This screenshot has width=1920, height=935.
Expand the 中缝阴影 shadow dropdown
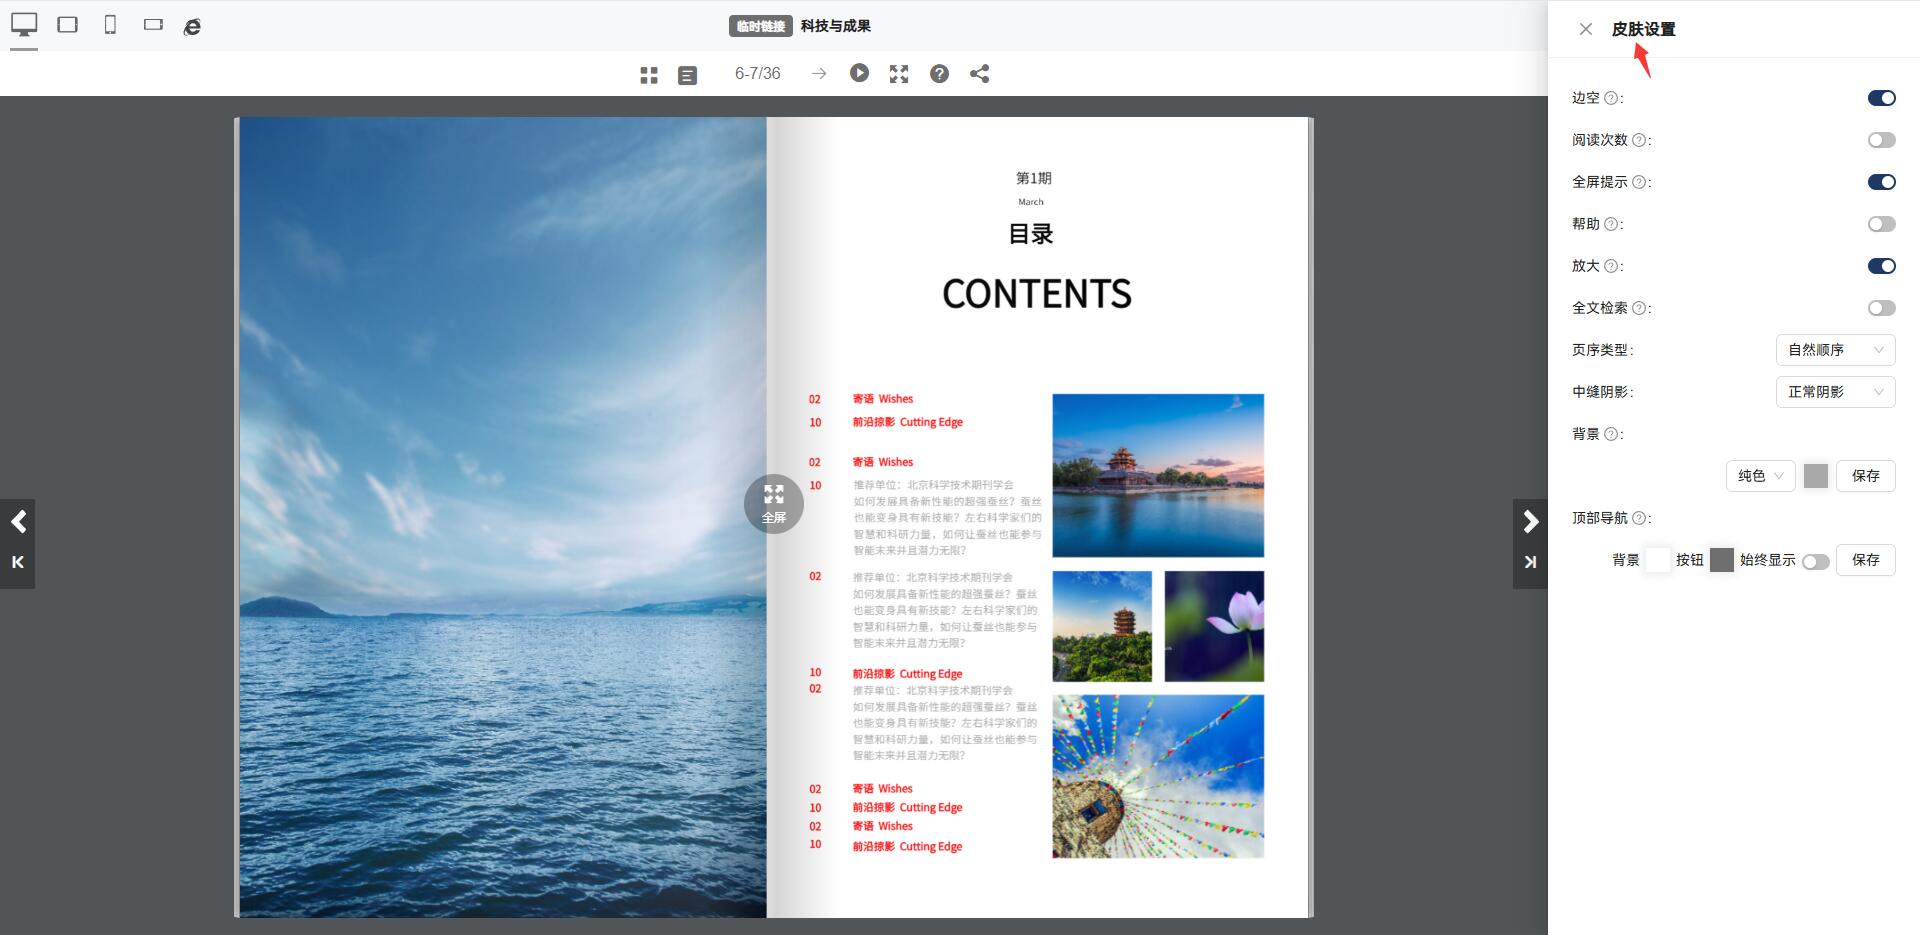click(1835, 392)
